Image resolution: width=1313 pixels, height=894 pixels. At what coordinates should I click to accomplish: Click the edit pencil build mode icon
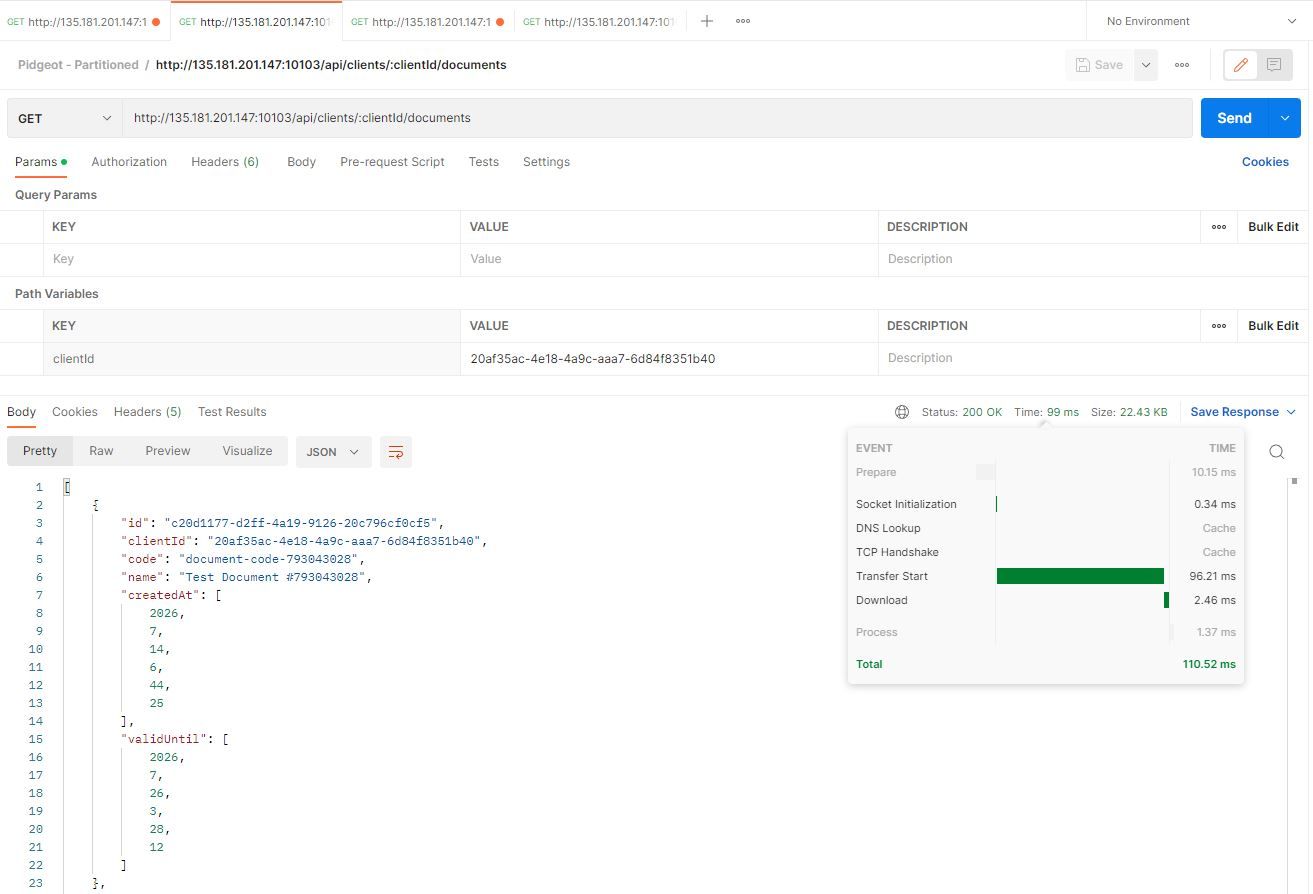(1241, 65)
